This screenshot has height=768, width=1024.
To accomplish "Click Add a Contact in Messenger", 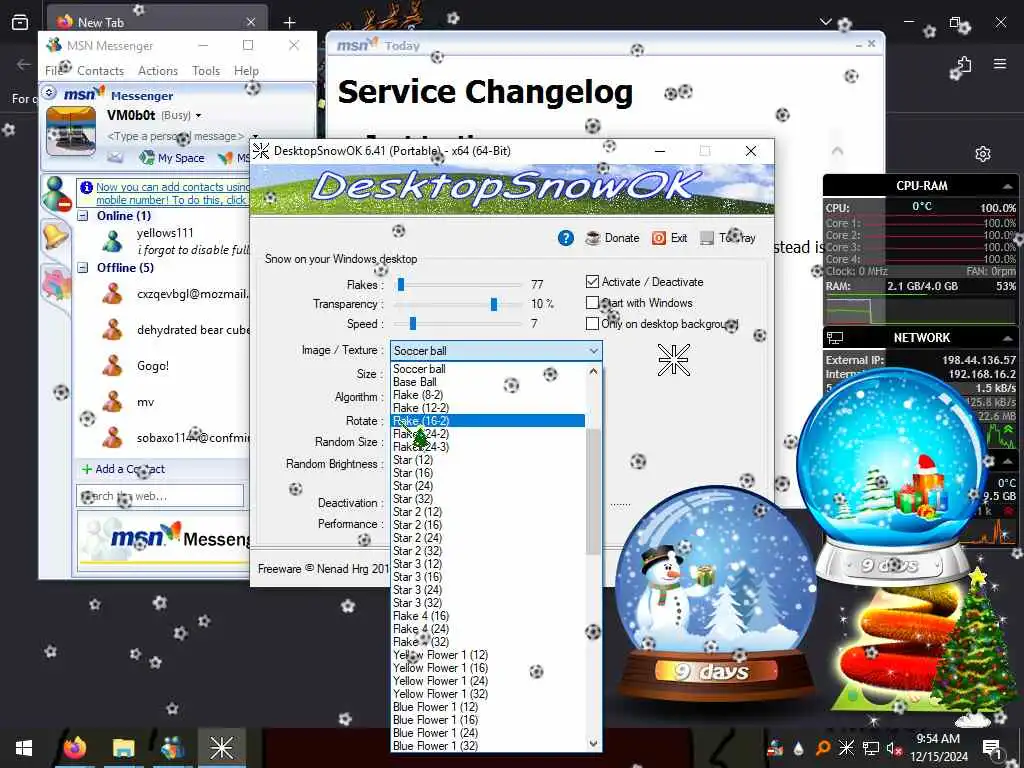I will click(x=130, y=469).
